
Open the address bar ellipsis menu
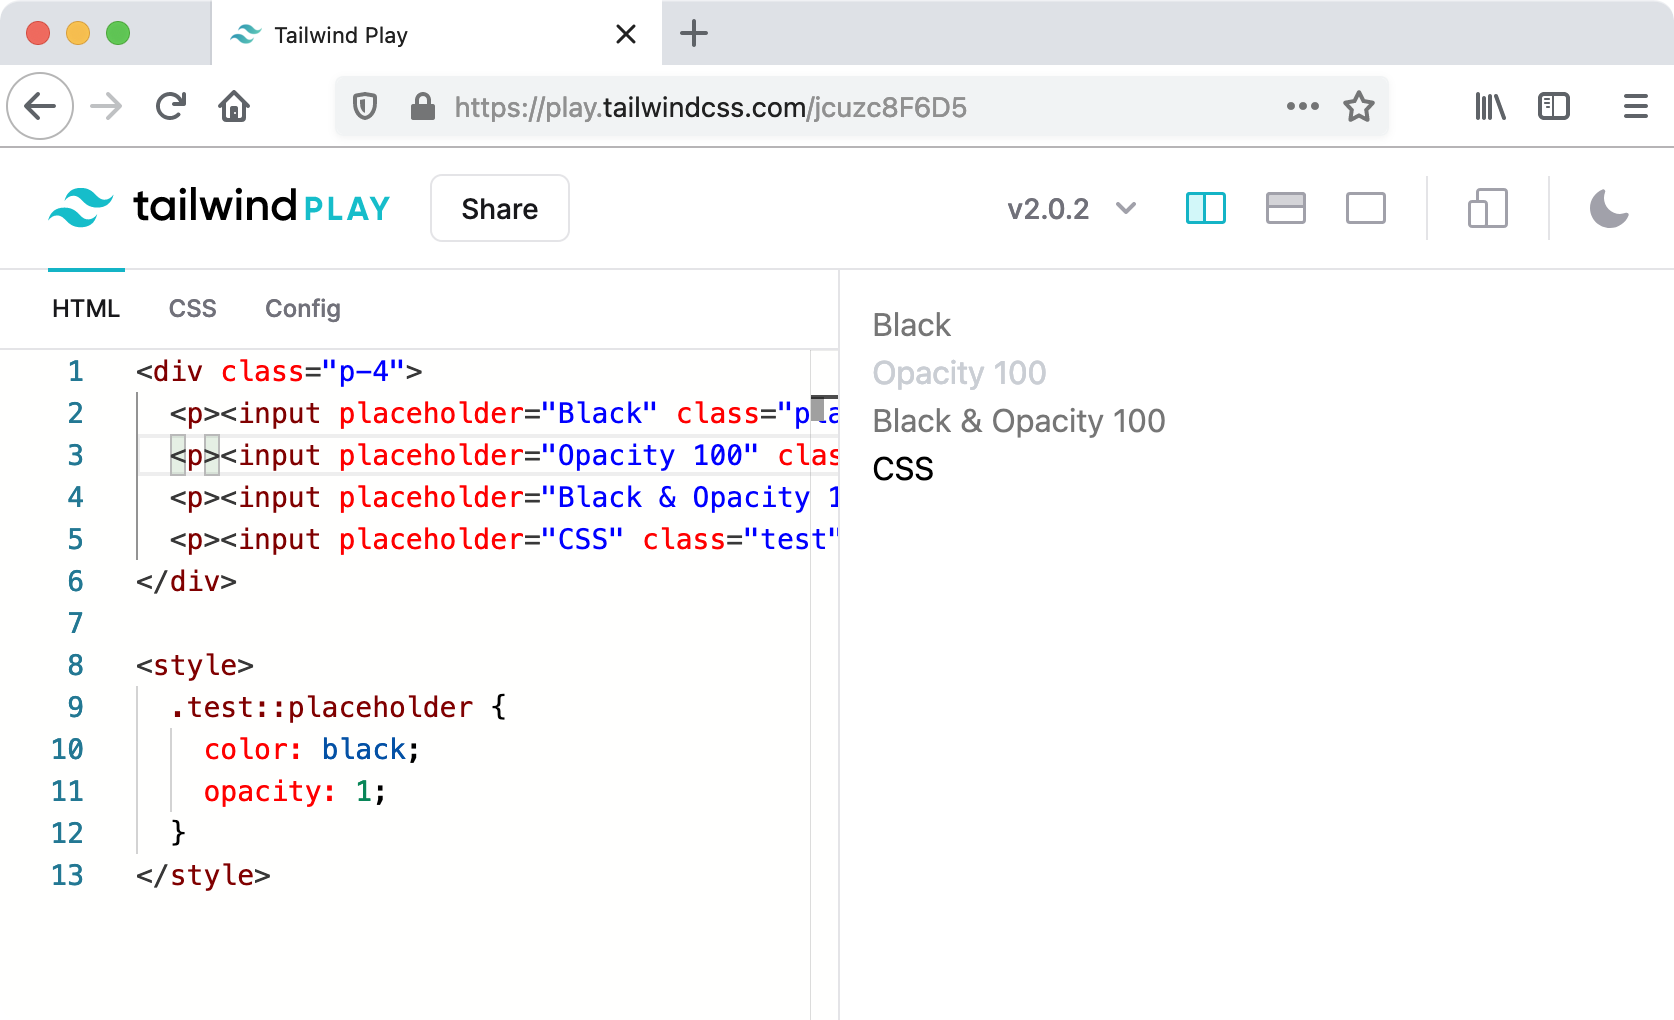pos(1302,106)
